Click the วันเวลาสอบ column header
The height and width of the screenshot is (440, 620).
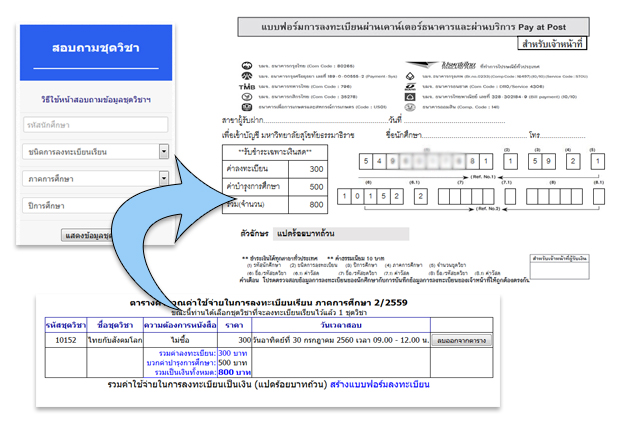[341, 325]
